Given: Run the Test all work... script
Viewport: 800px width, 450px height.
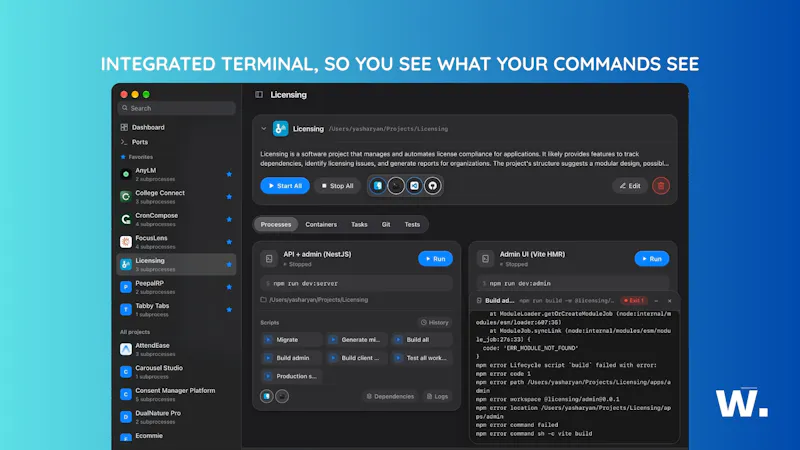Looking at the screenshot, I should point(421,358).
